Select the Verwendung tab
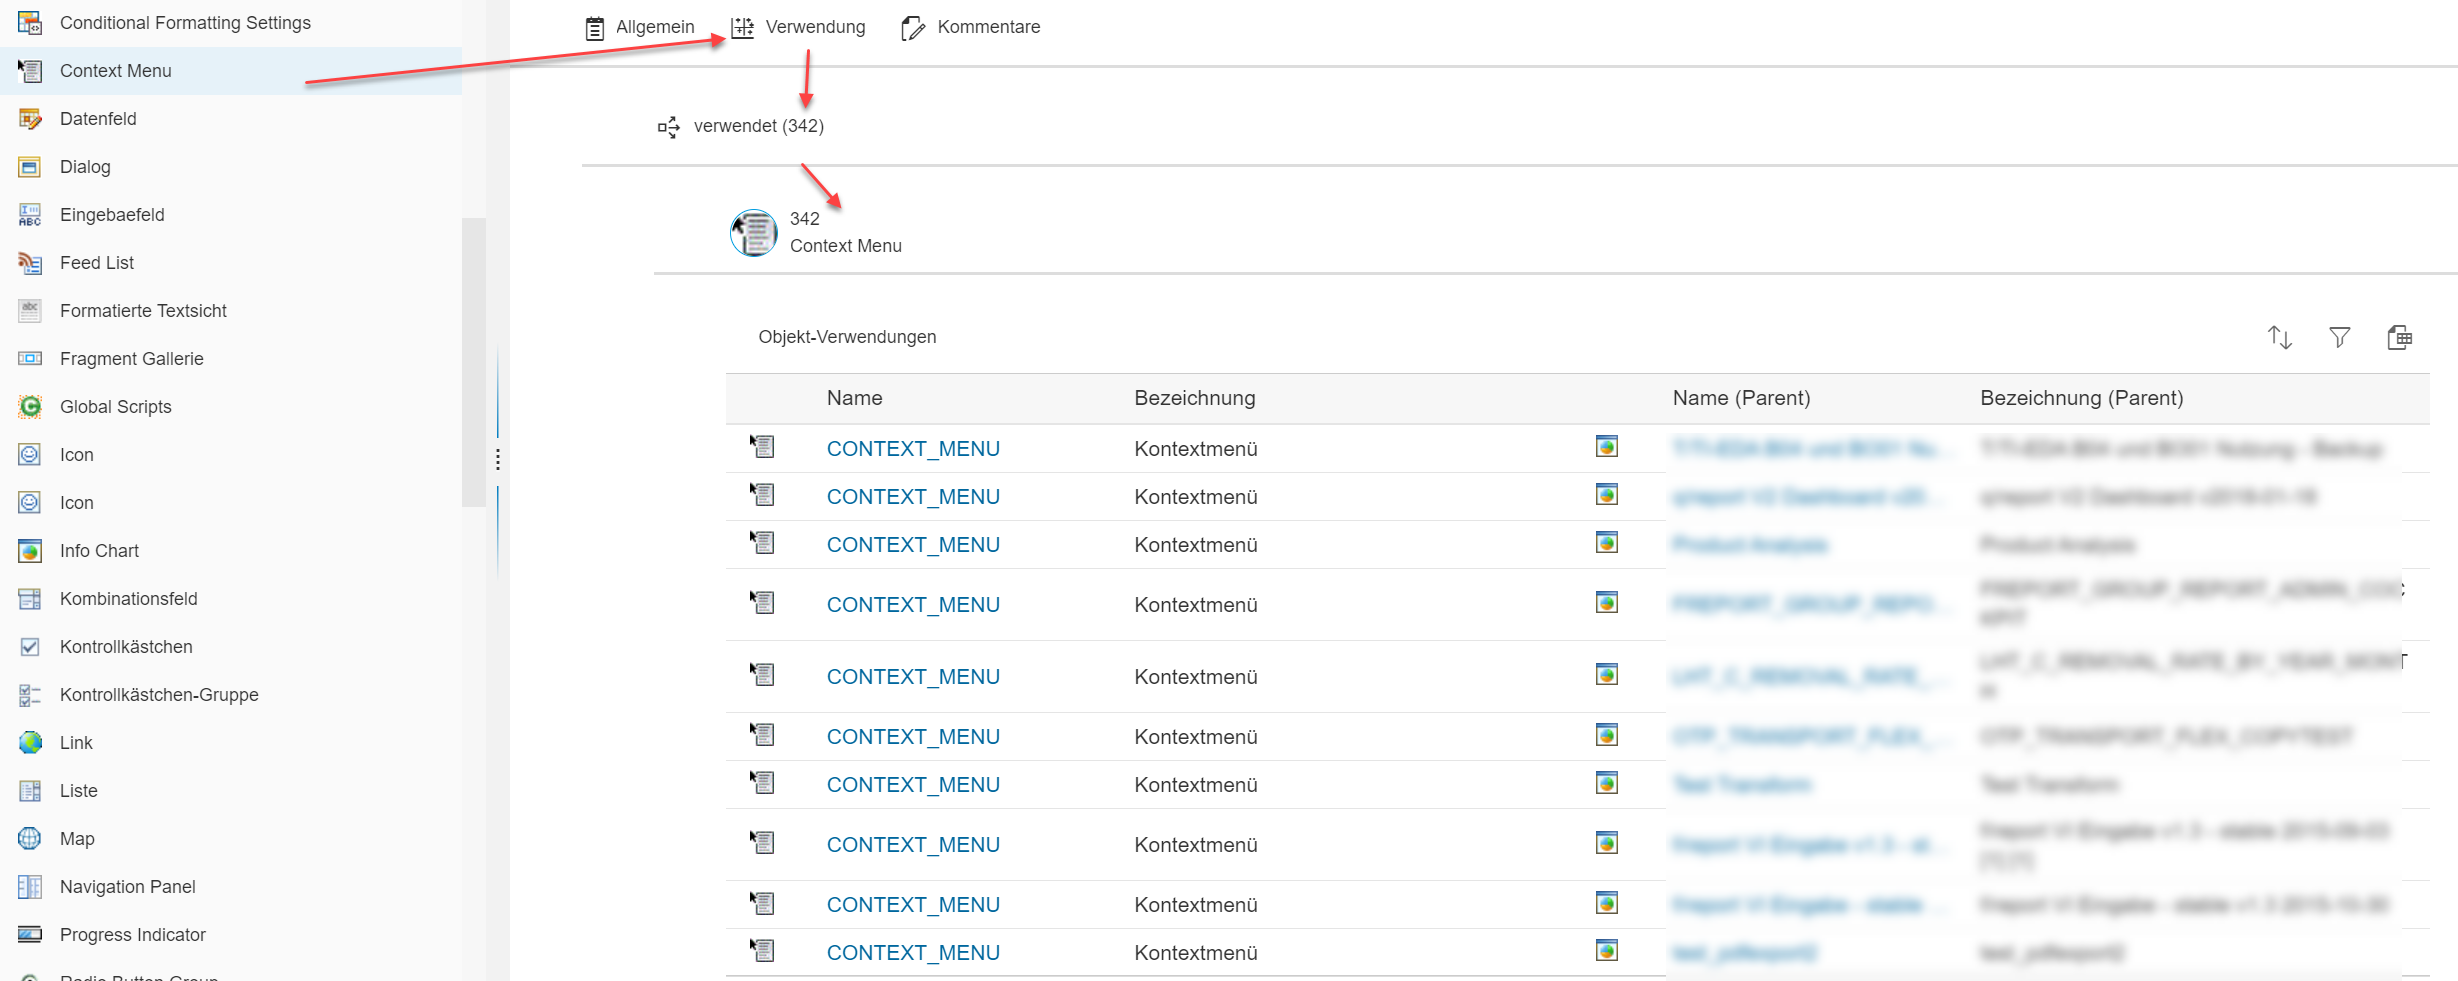The width and height of the screenshot is (2458, 981). click(798, 28)
